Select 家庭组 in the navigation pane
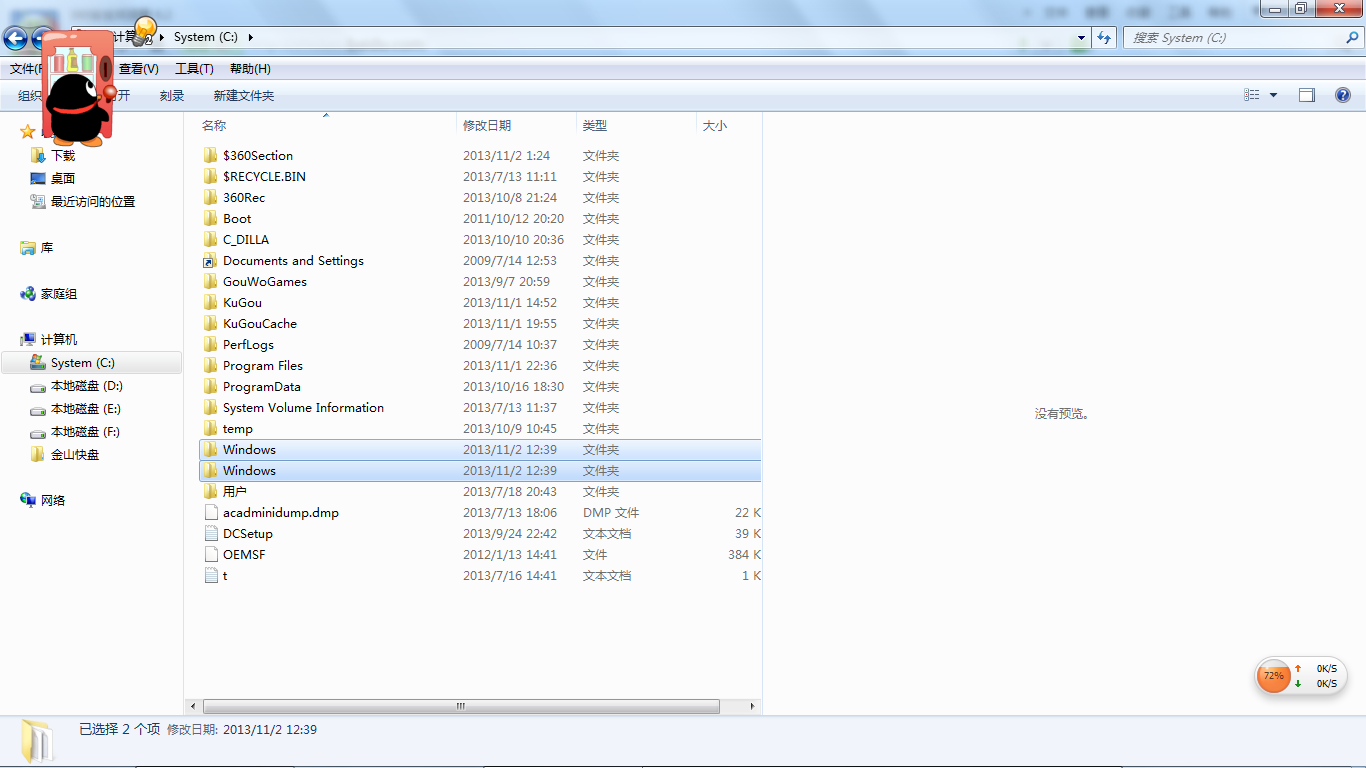The image size is (1366, 768). 59,293
